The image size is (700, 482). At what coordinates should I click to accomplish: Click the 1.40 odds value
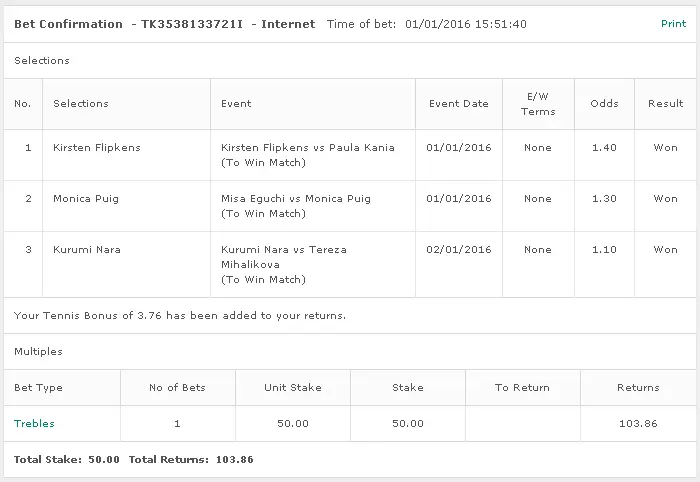click(x=604, y=147)
